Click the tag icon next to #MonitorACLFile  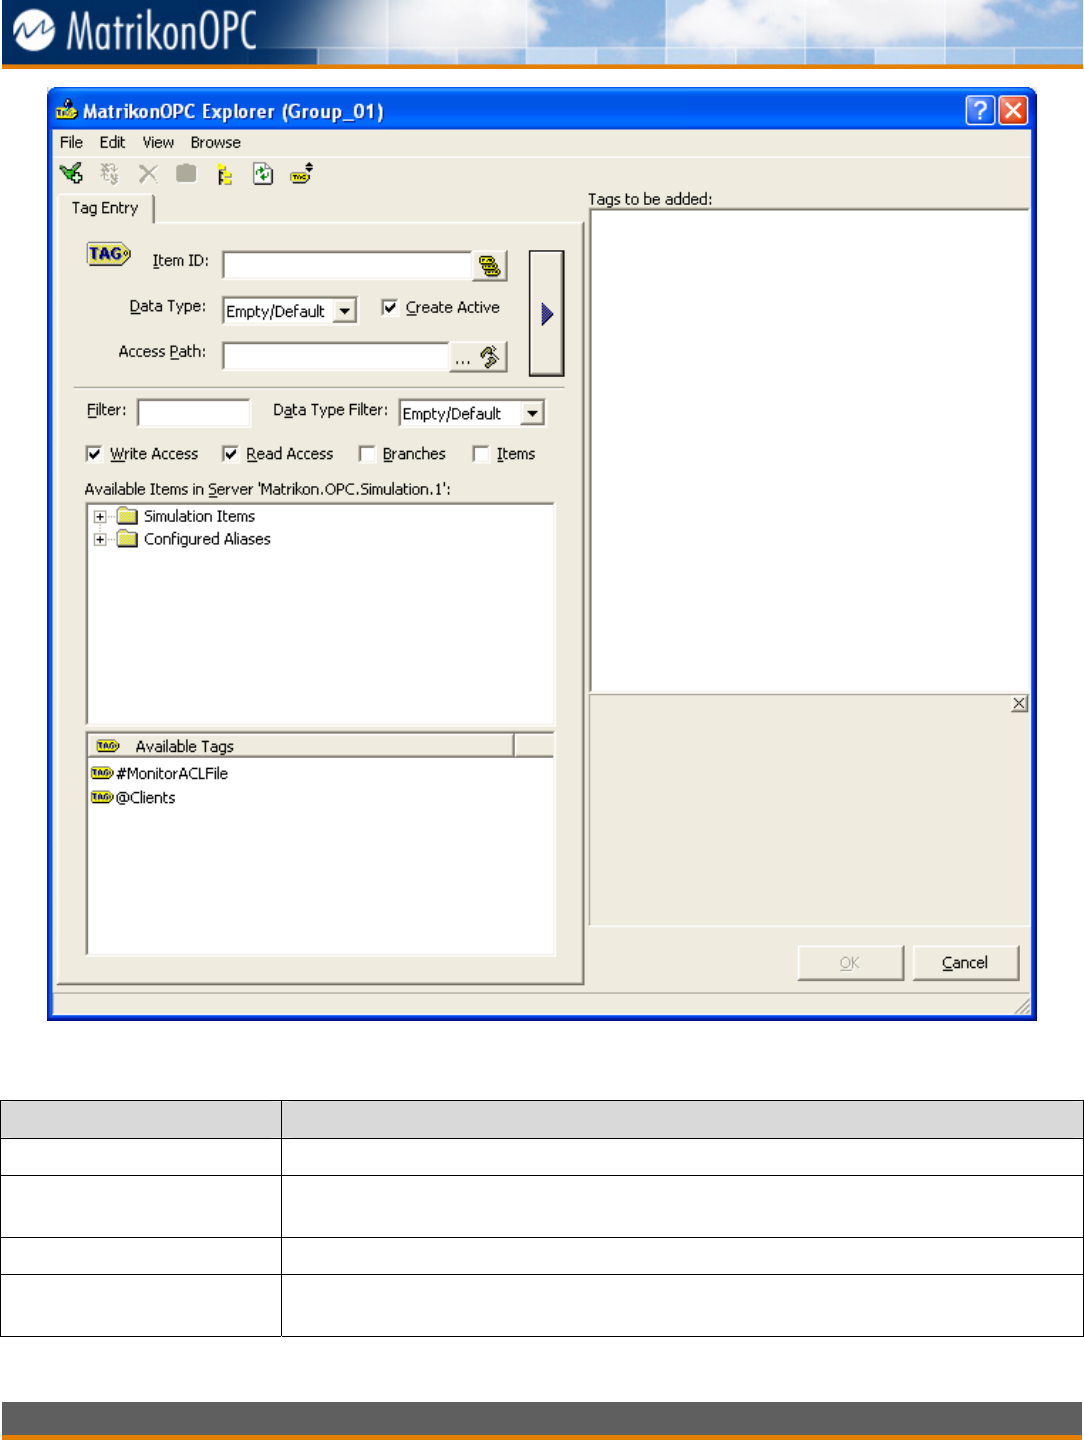[x=102, y=773]
